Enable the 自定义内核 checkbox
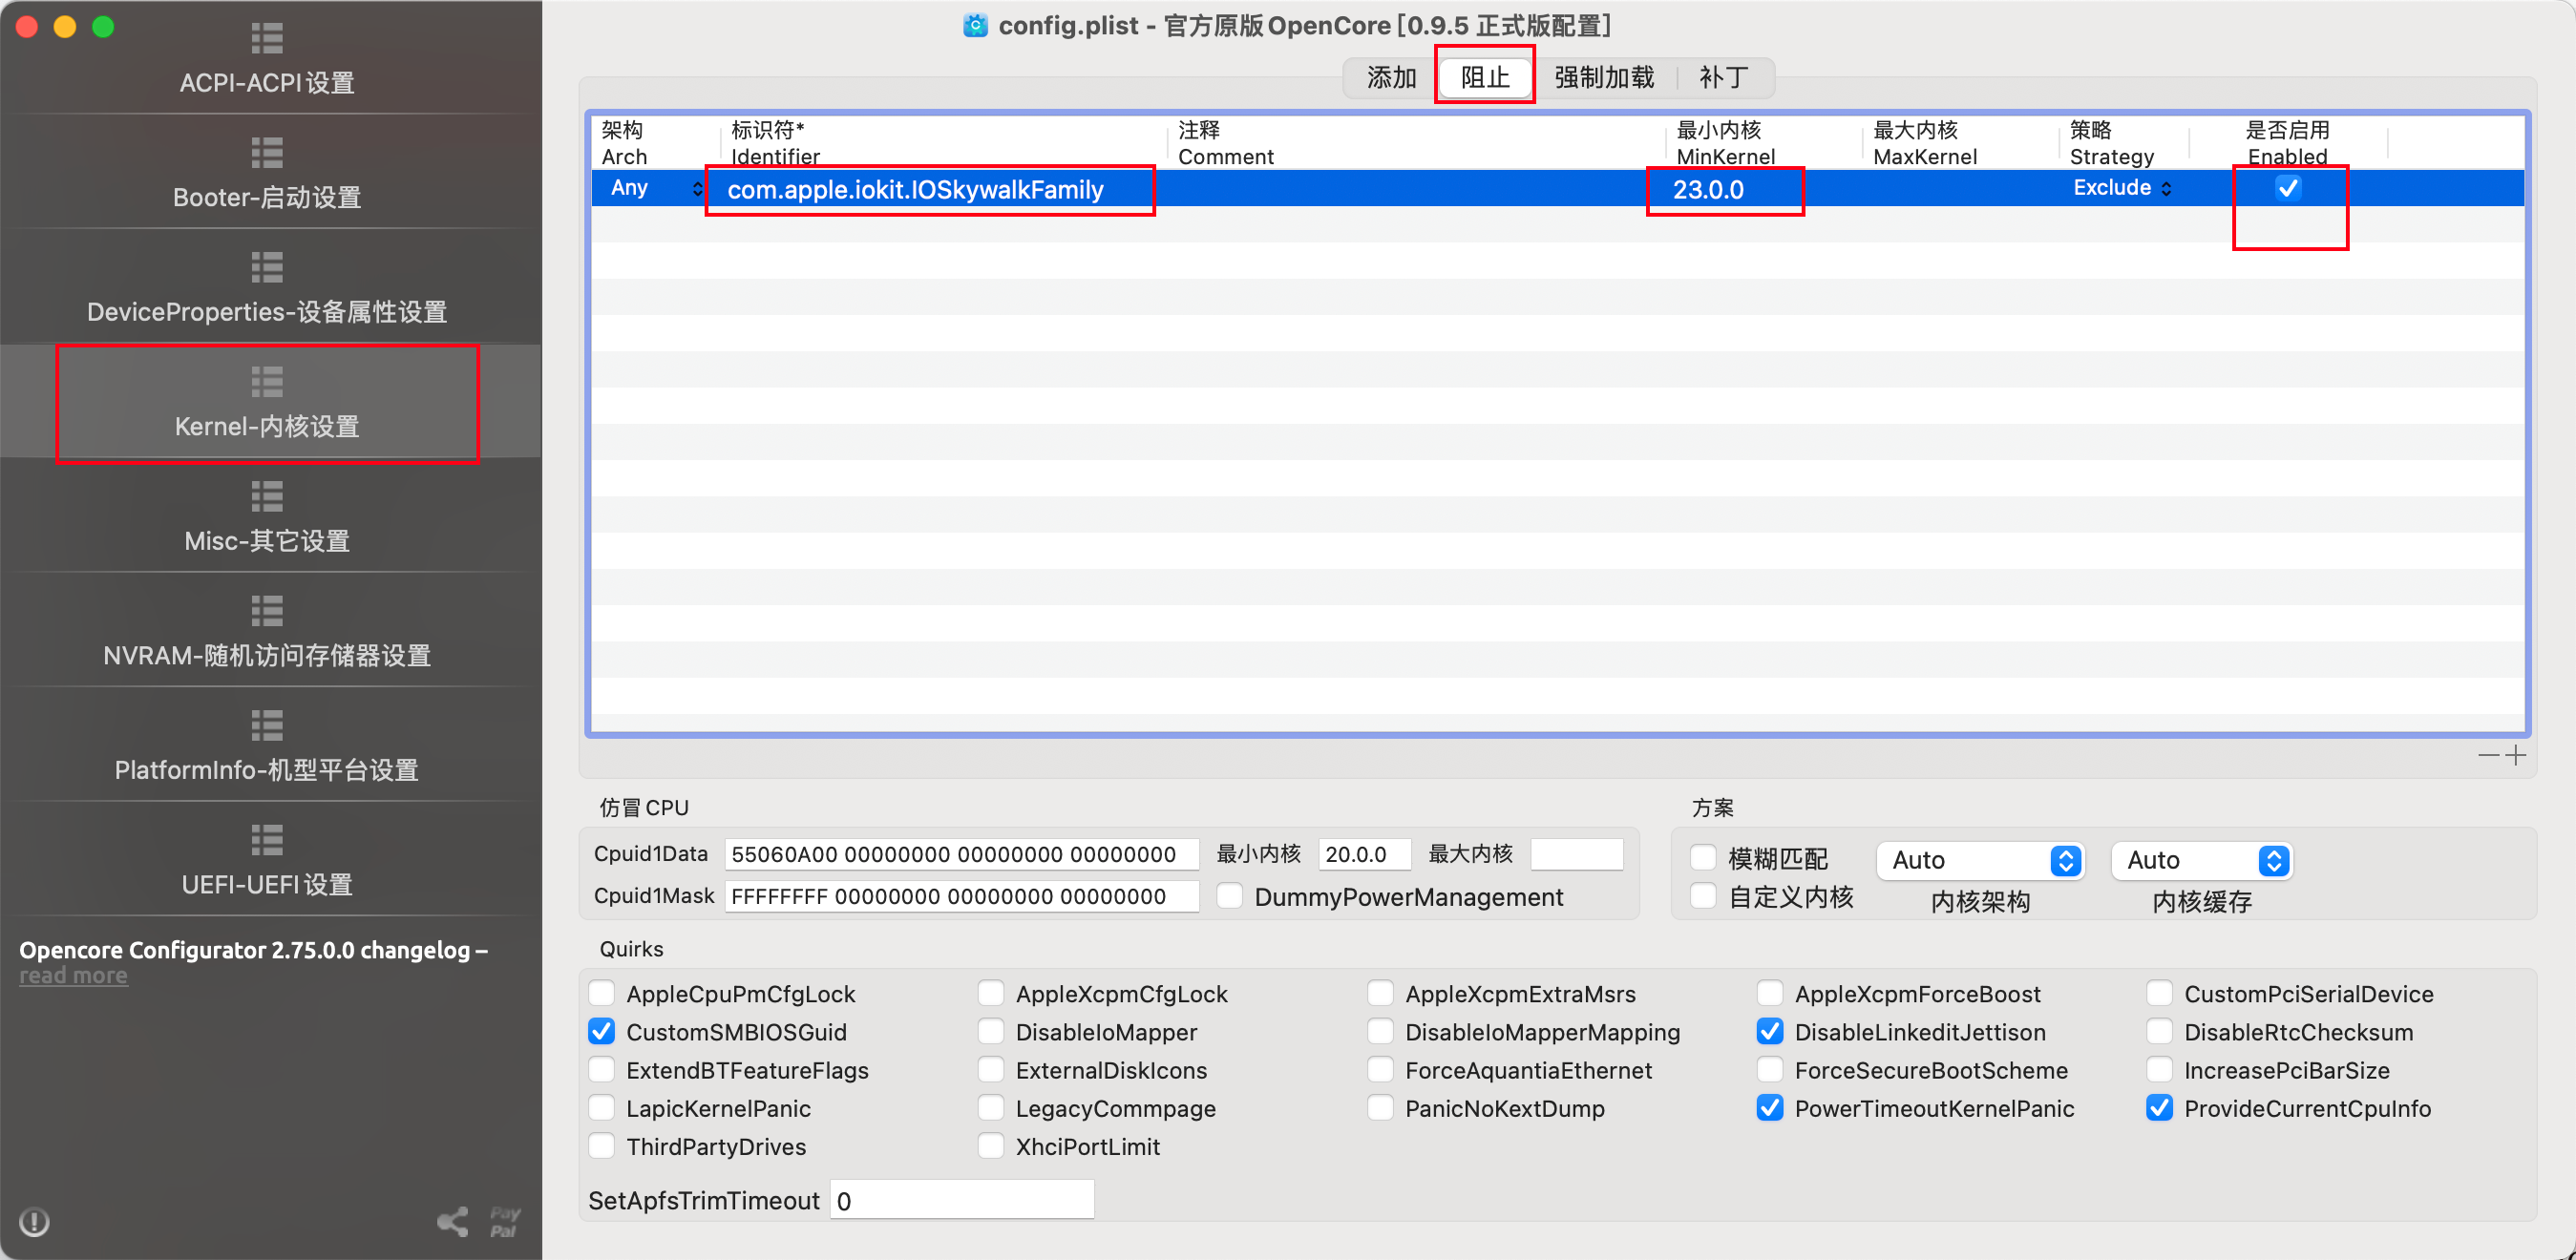The height and width of the screenshot is (1260, 2576). 1703,896
